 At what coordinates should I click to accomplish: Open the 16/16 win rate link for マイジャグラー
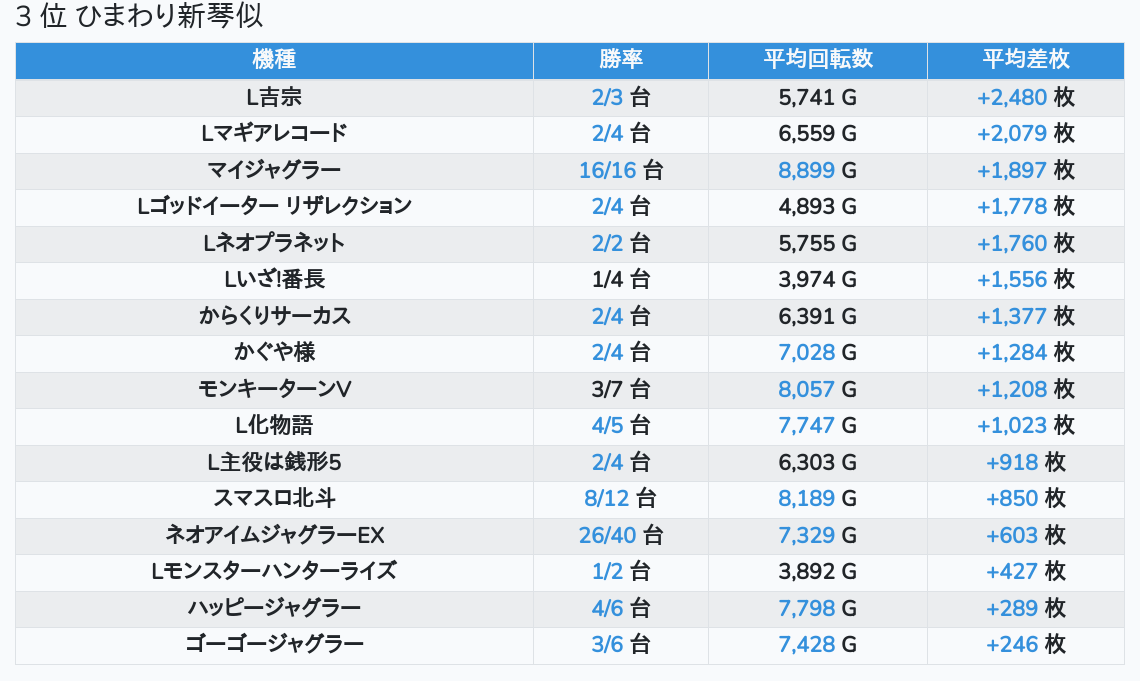[x=607, y=170]
